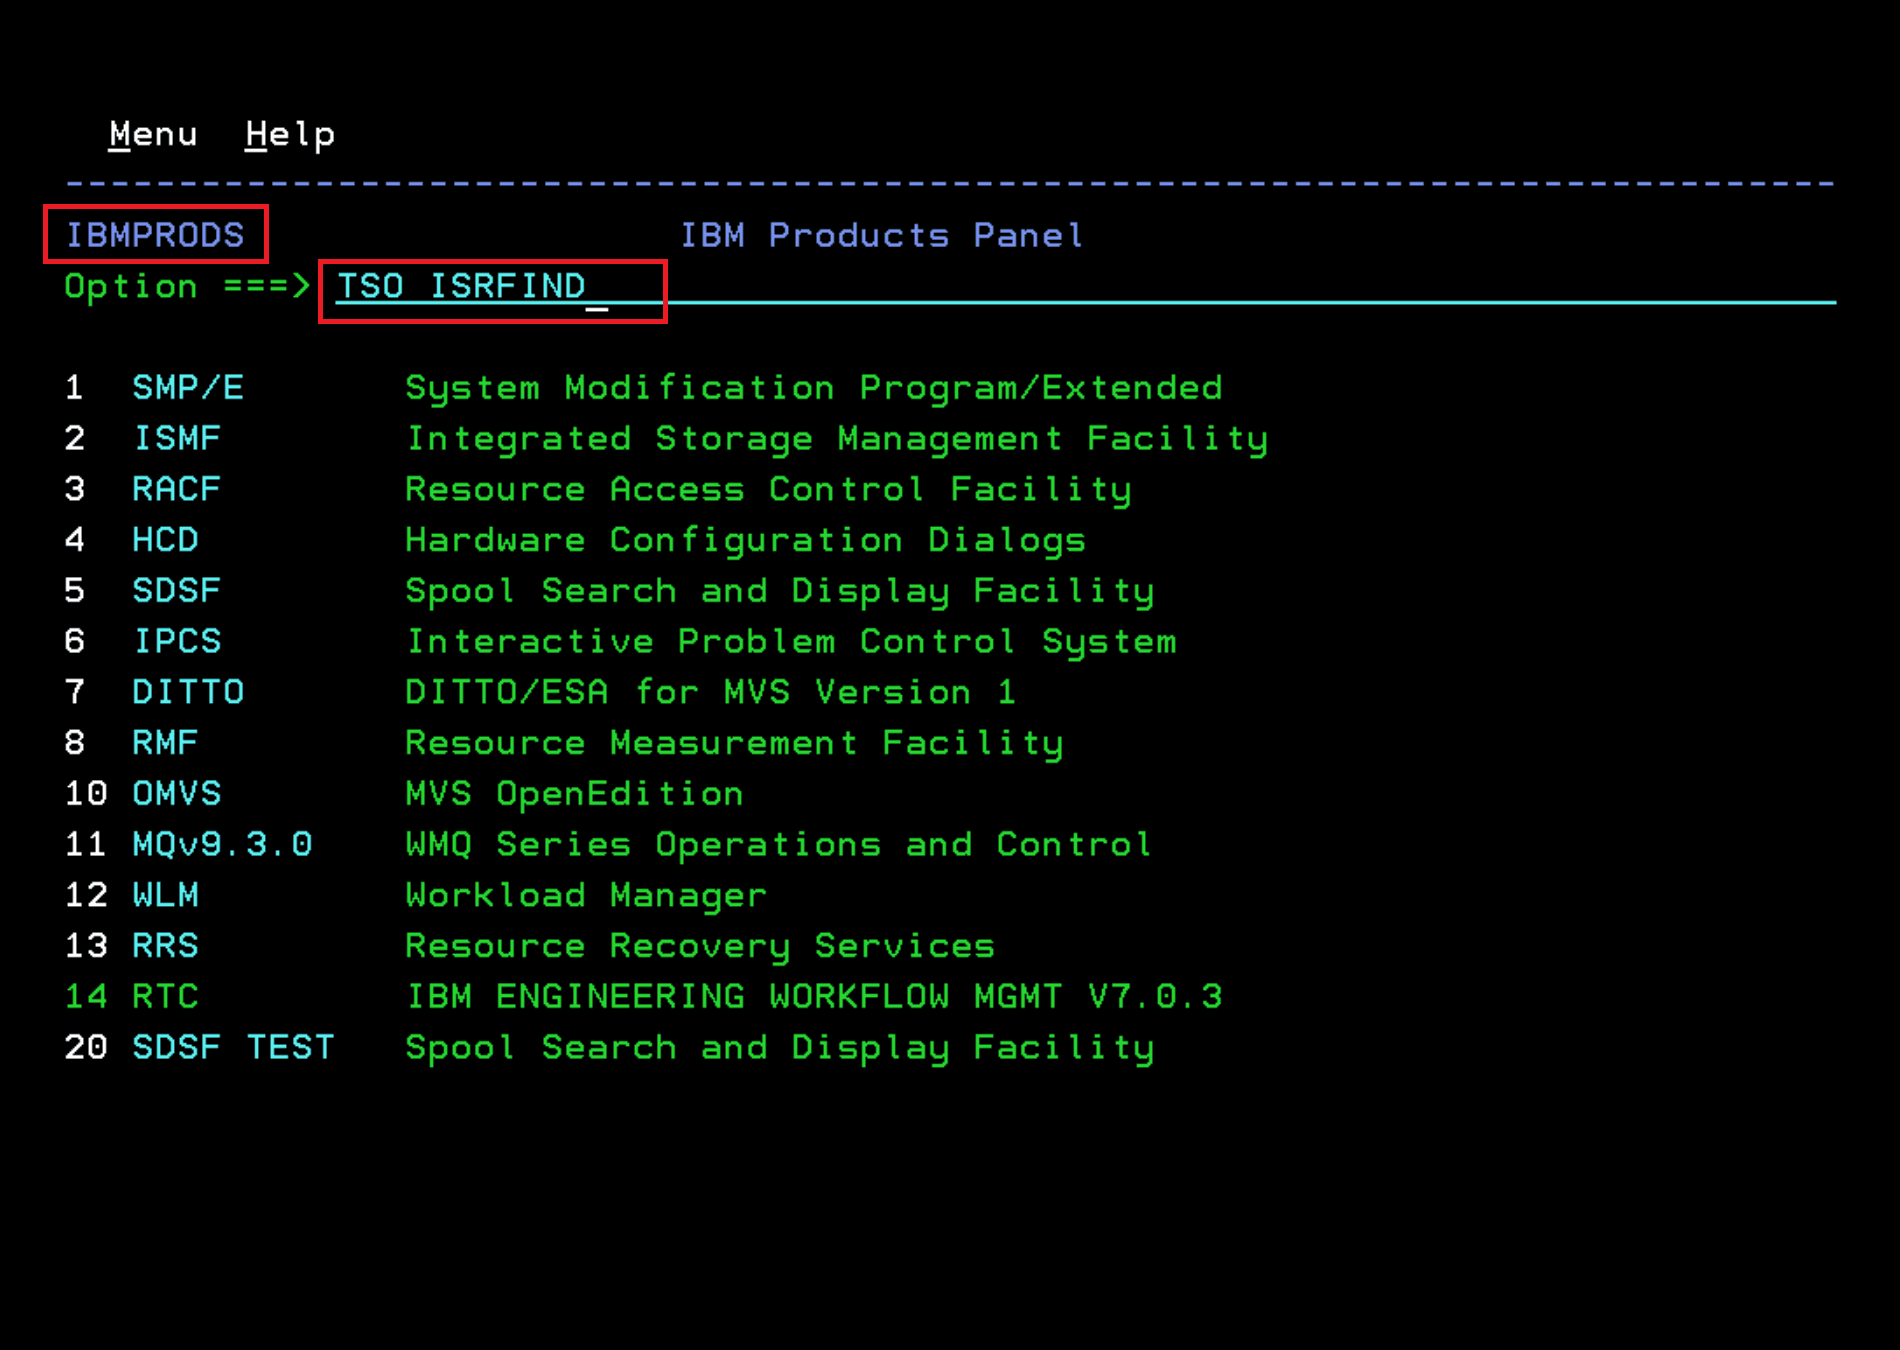1900x1350 pixels.
Task: Open the Help action bar item
Action: pos(290,134)
